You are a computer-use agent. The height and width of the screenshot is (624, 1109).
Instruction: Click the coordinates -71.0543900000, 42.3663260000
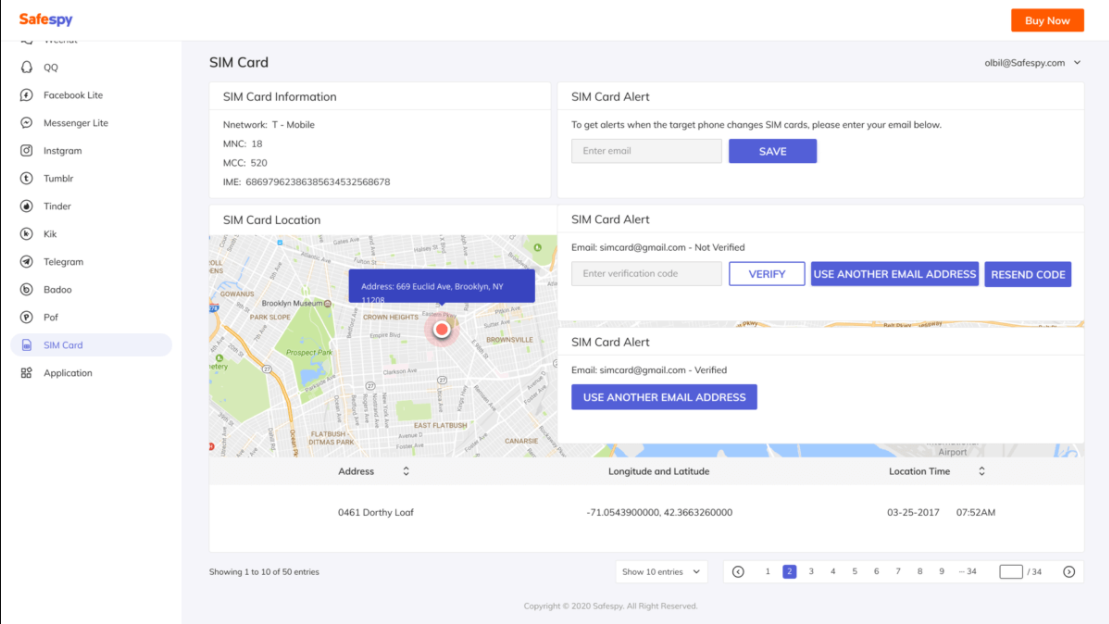(659, 512)
